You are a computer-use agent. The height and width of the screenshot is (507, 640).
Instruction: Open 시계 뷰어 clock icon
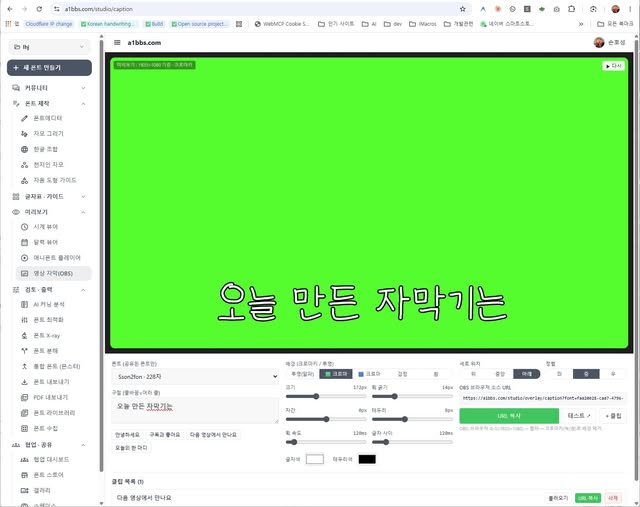[24, 227]
